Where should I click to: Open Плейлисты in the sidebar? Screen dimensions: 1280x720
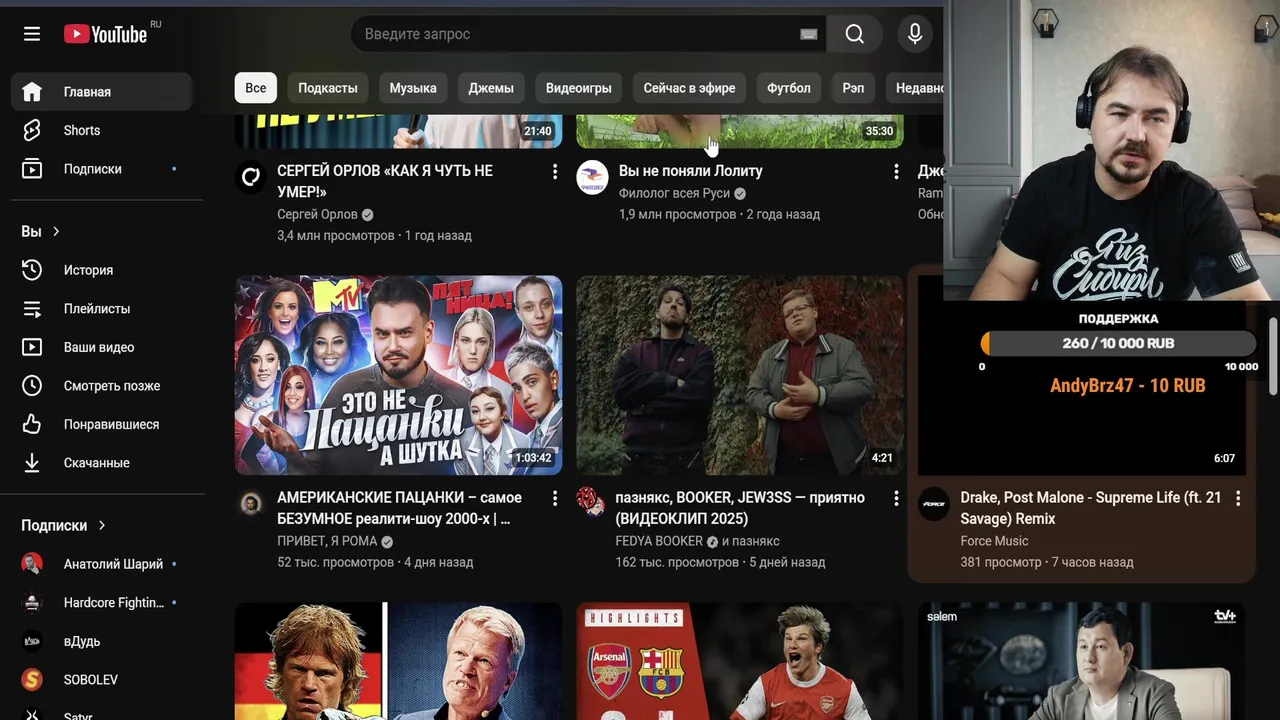click(x=102, y=309)
